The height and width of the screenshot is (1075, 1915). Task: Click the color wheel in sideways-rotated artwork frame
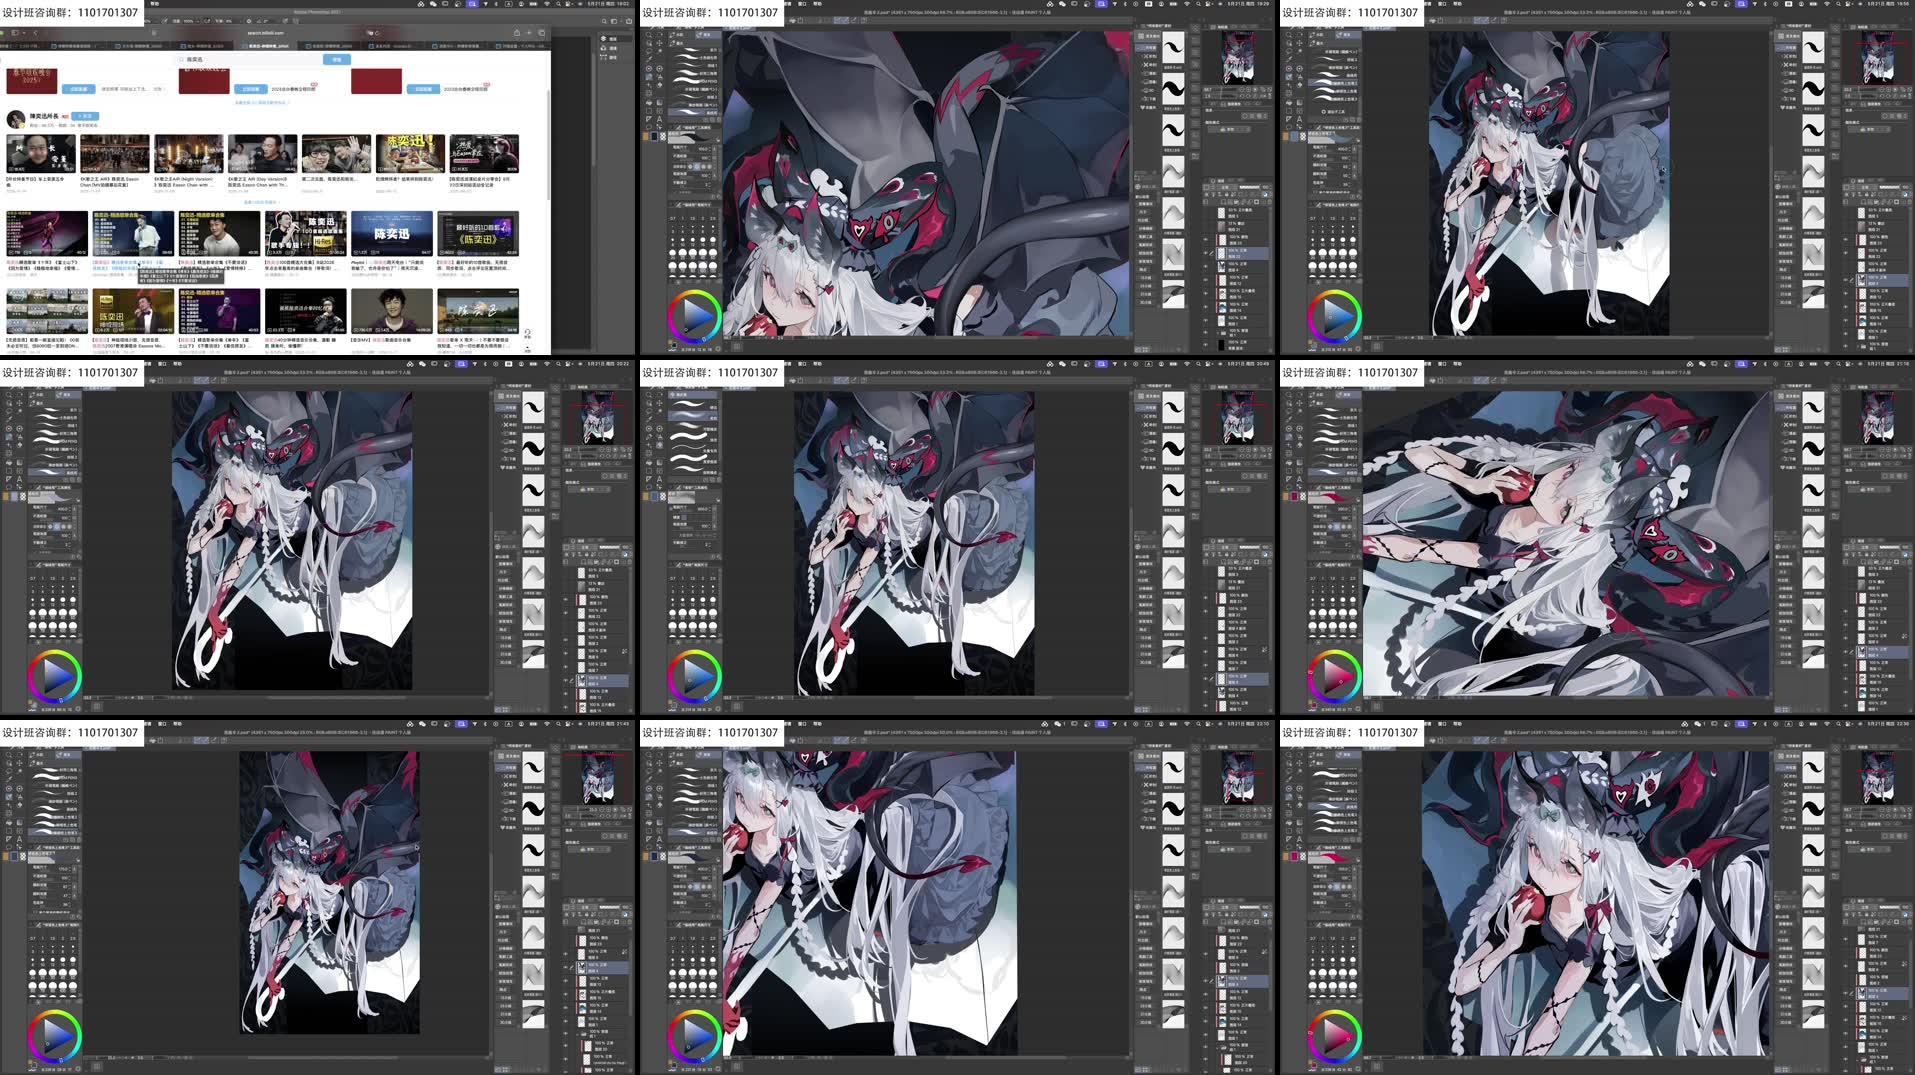(x=1335, y=676)
